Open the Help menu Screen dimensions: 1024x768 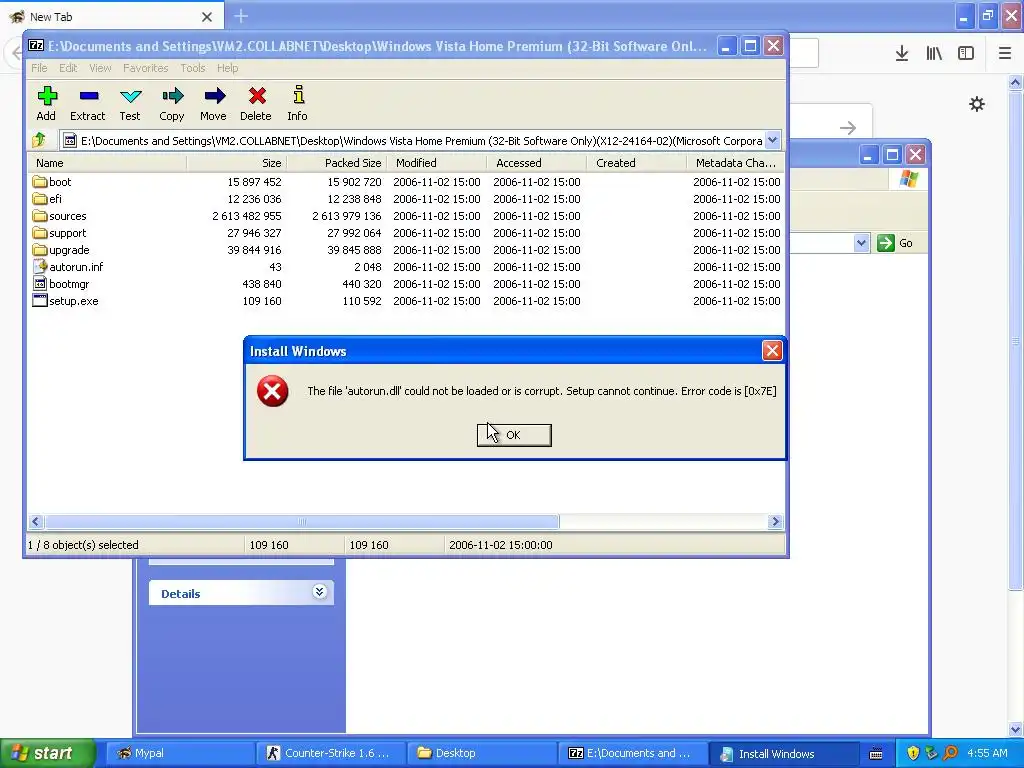pyautogui.click(x=227, y=68)
